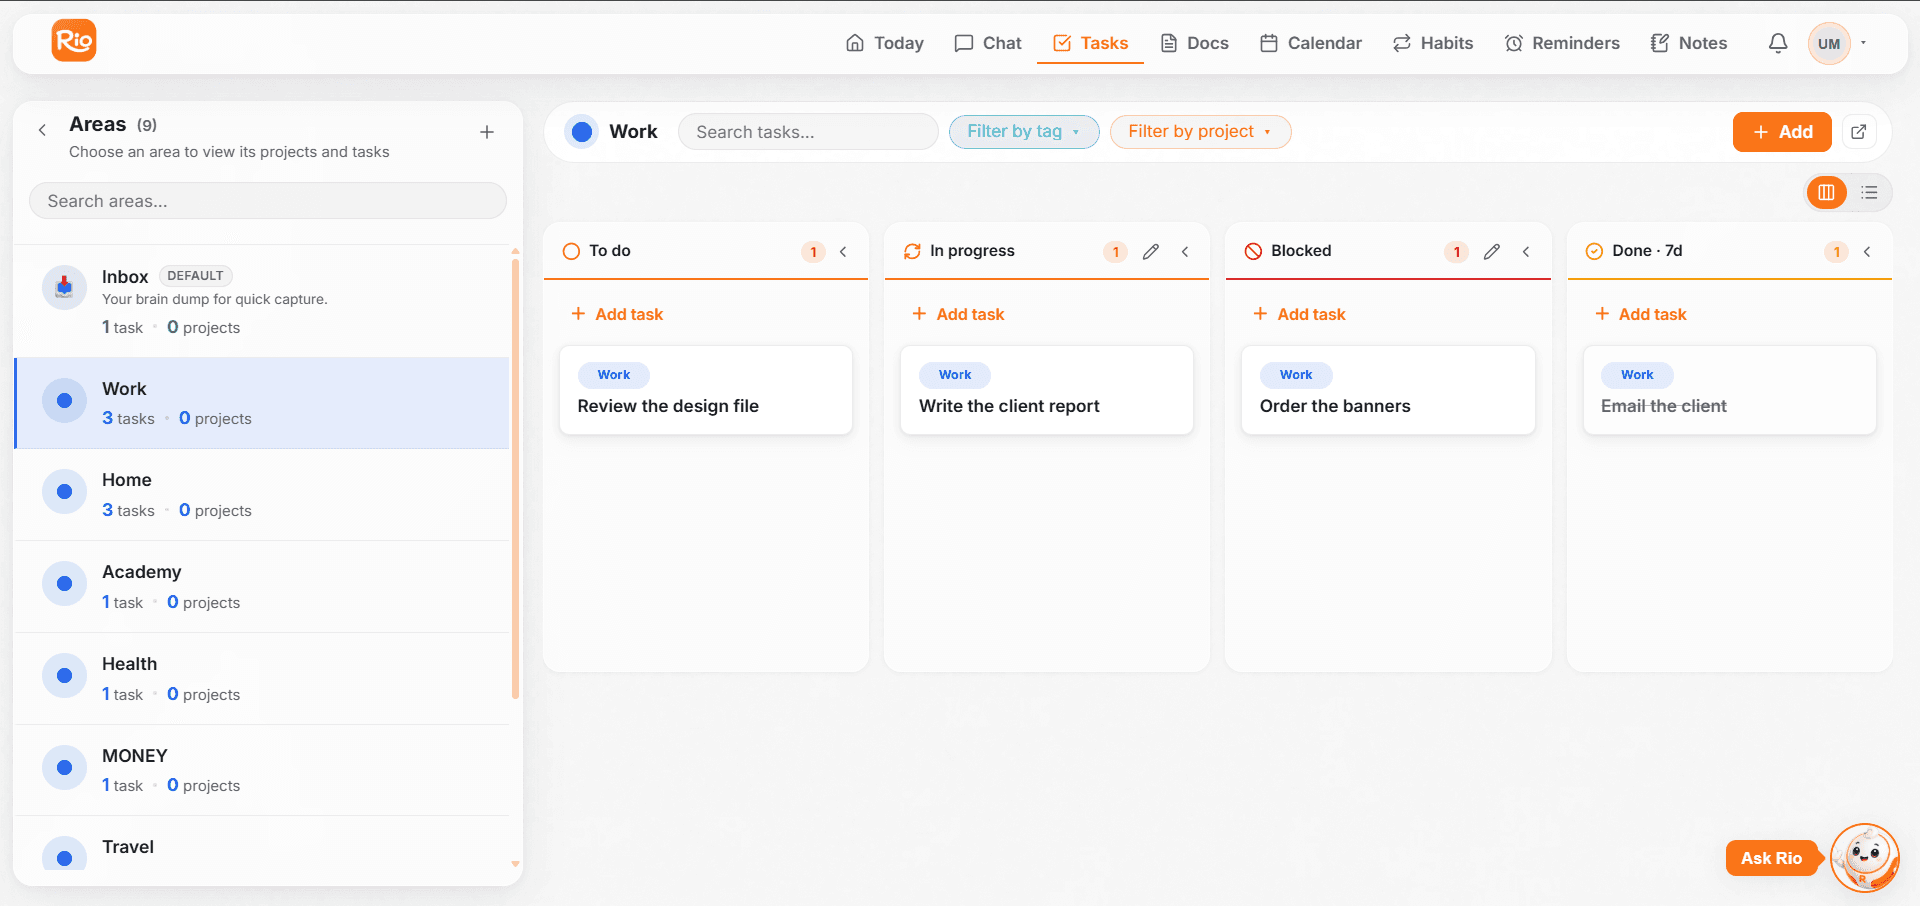The image size is (1920, 906).
Task: Click the Rio logo icon
Action: [74, 41]
